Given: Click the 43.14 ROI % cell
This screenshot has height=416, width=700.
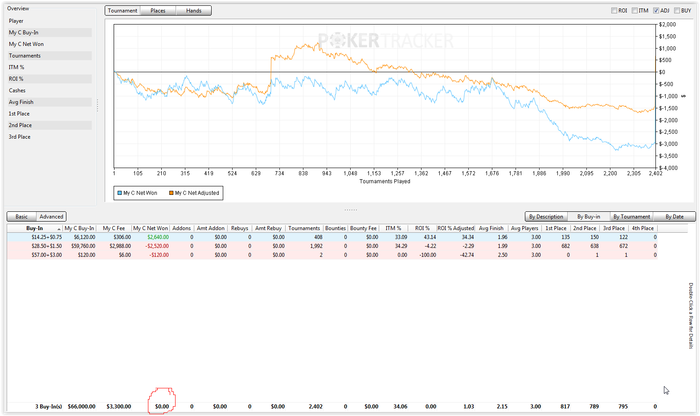Looking at the screenshot, I should point(429,237).
